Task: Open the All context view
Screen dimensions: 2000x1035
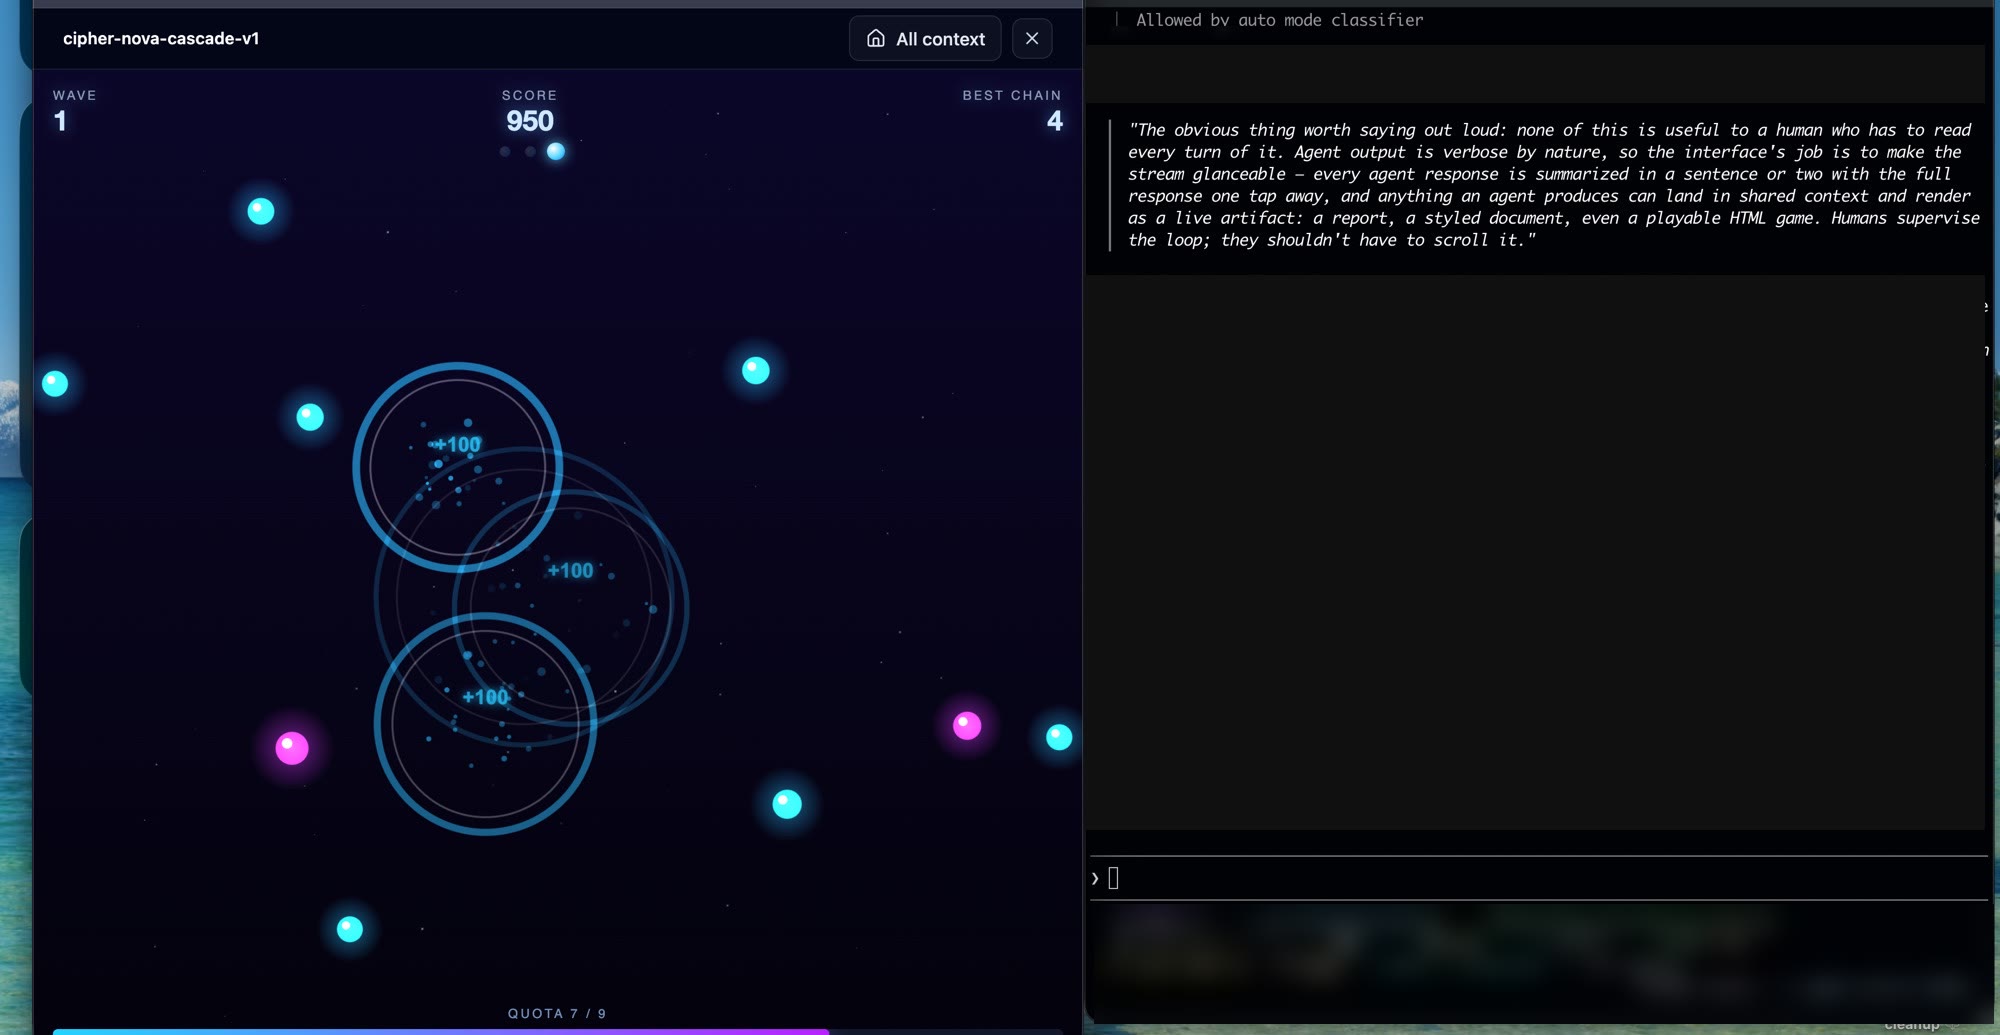Action: pos(925,39)
